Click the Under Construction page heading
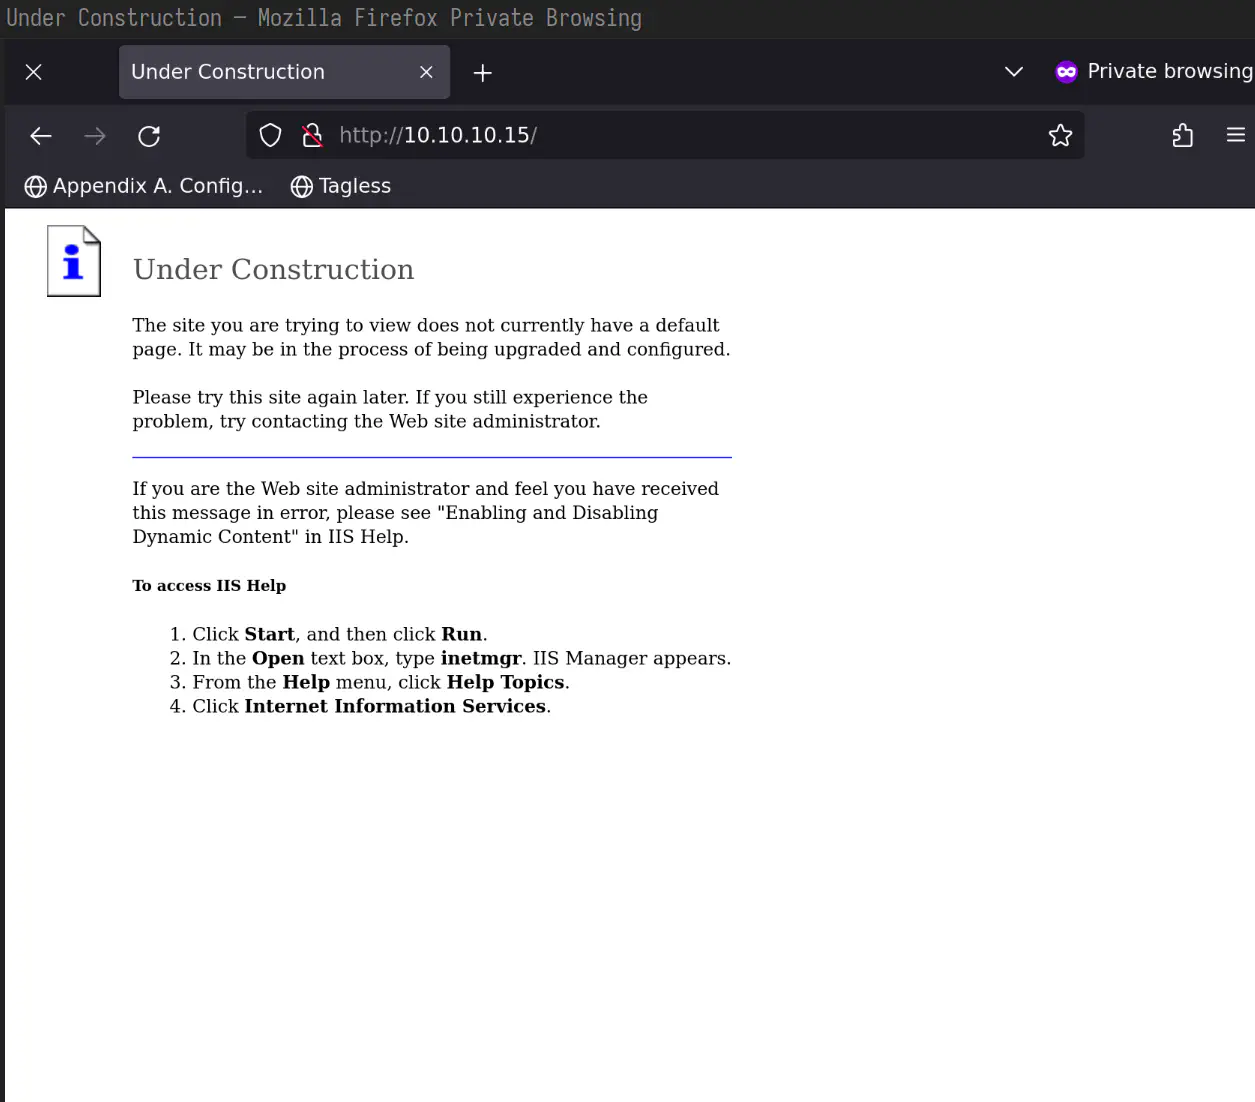Screen dimensions: 1255x1102 [x=273, y=270]
